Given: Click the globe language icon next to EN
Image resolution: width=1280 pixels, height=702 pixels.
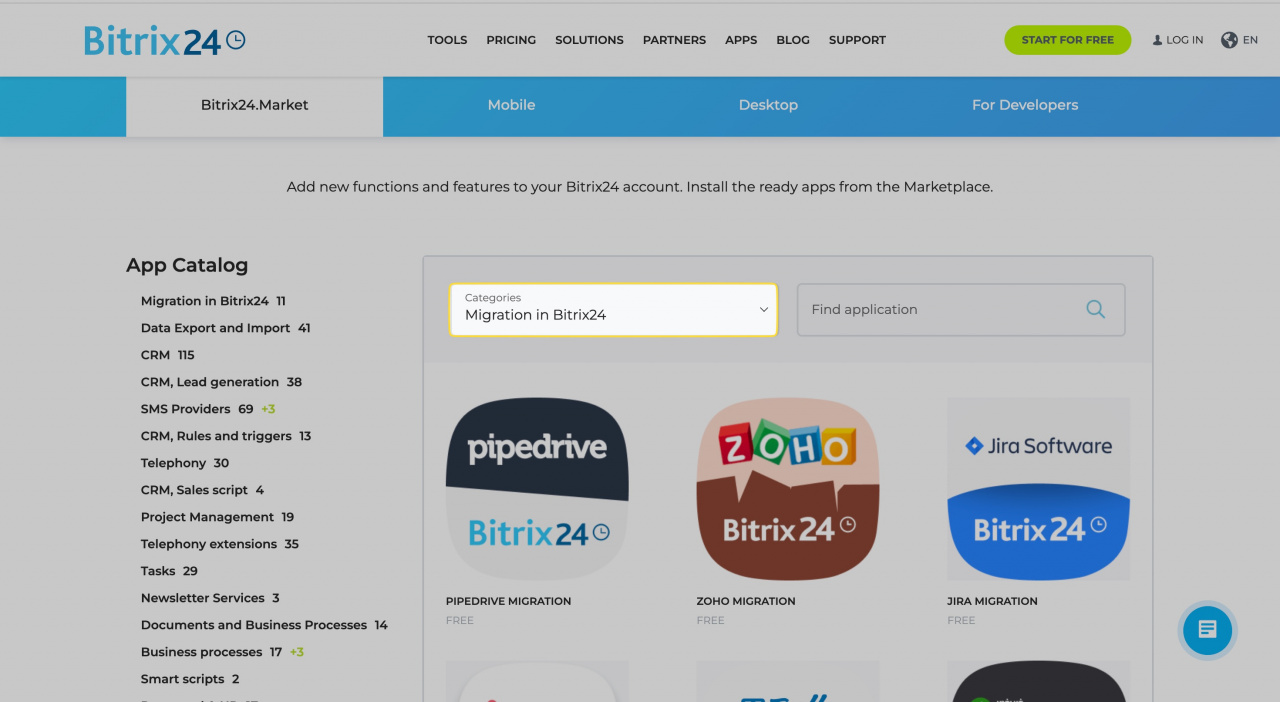Looking at the screenshot, I should coord(1228,40).
